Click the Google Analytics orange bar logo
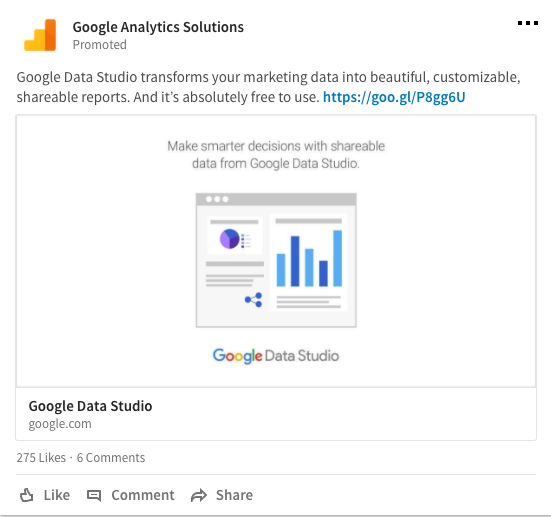551x517 pixels. point(40,35)
